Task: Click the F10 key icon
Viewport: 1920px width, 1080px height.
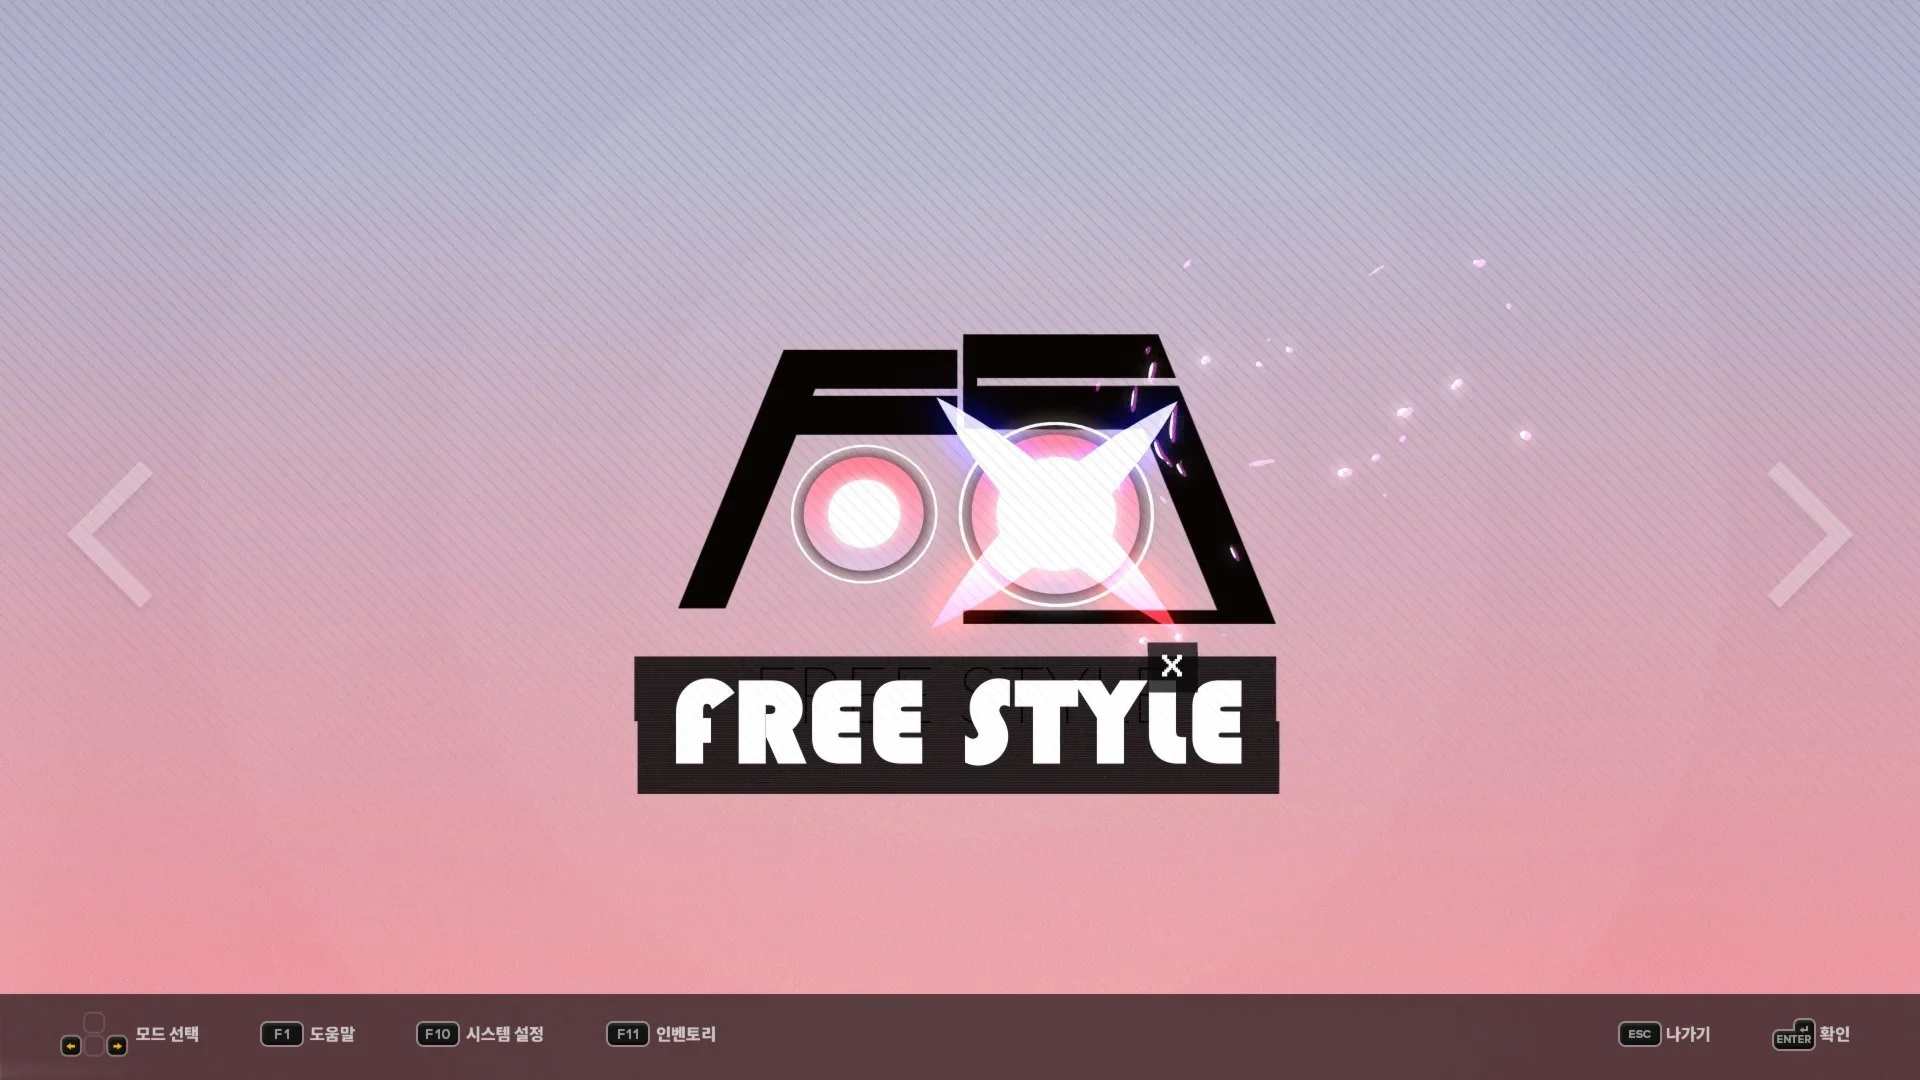Action: (437, 1034)
